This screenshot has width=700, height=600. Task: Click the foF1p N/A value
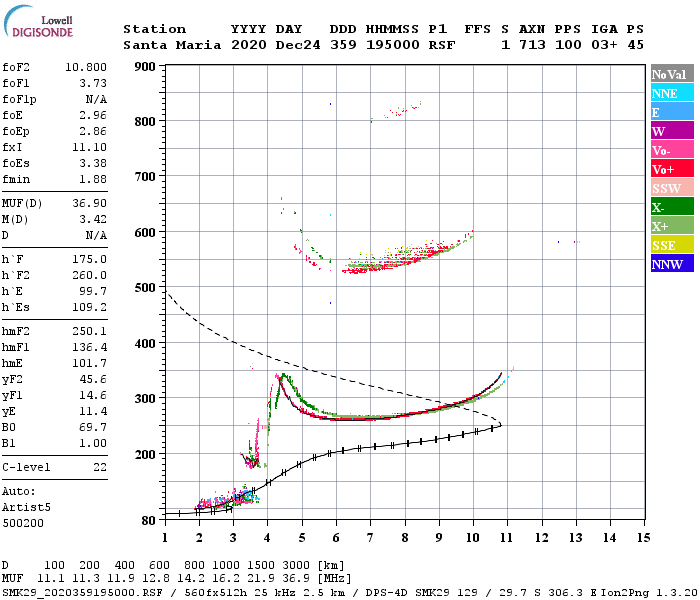tap(96, 99)
